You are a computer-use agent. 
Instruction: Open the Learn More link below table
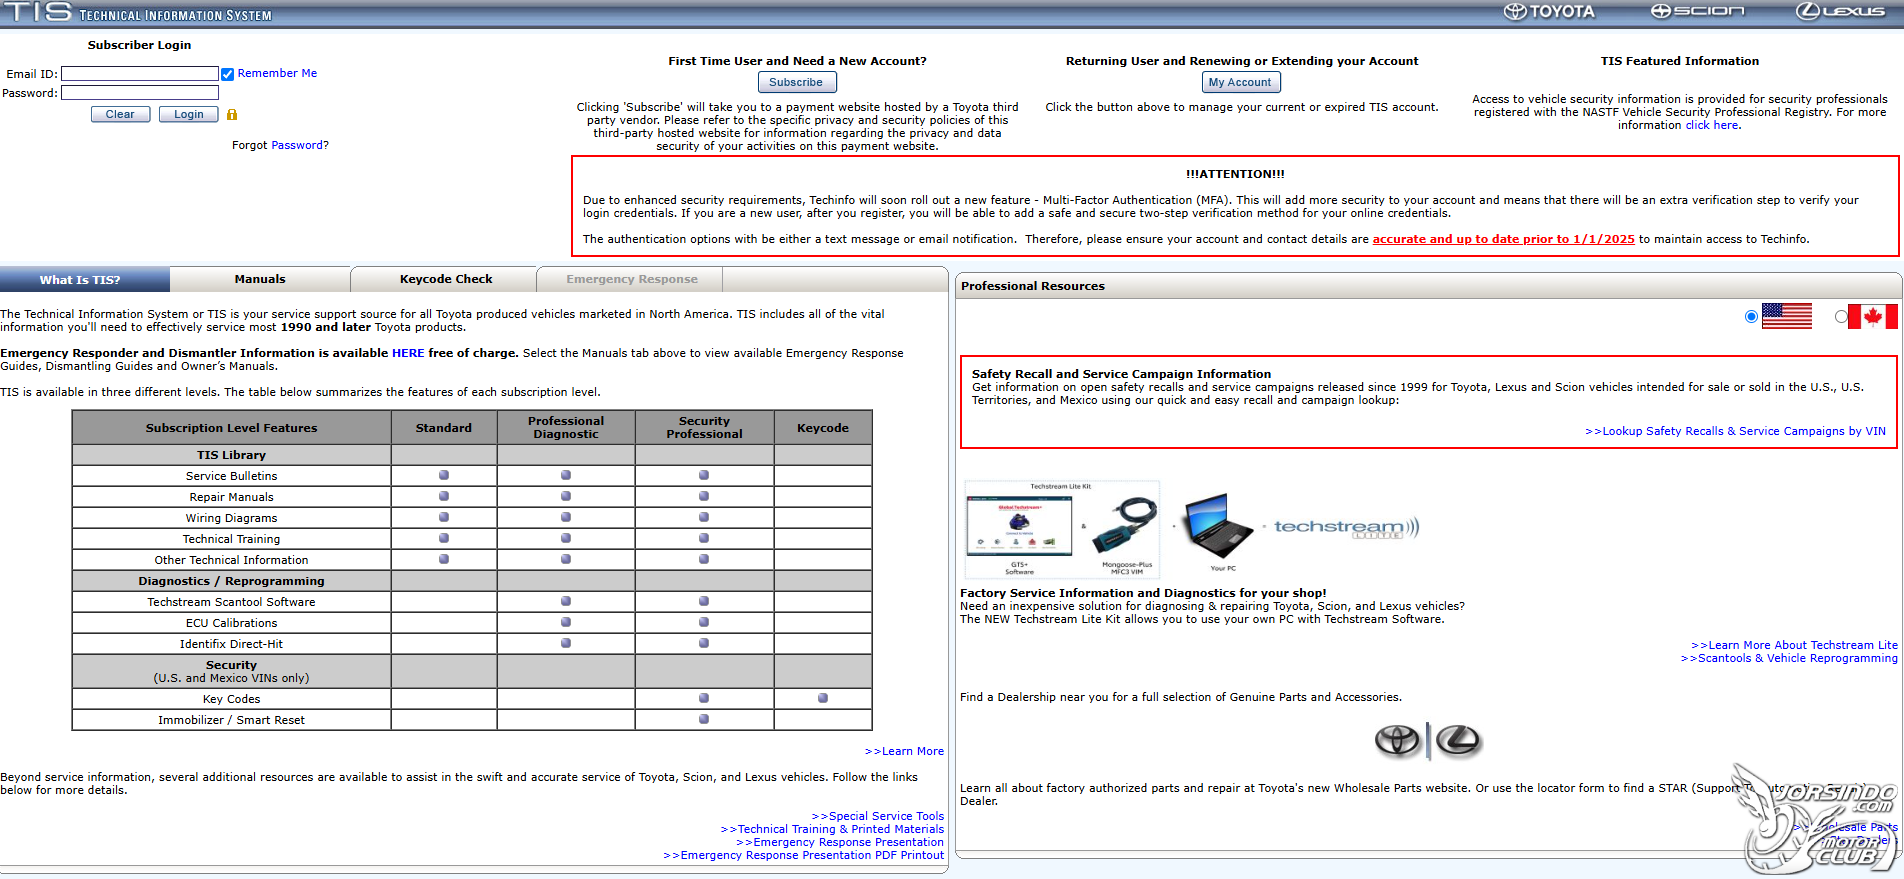coord(904,752)
